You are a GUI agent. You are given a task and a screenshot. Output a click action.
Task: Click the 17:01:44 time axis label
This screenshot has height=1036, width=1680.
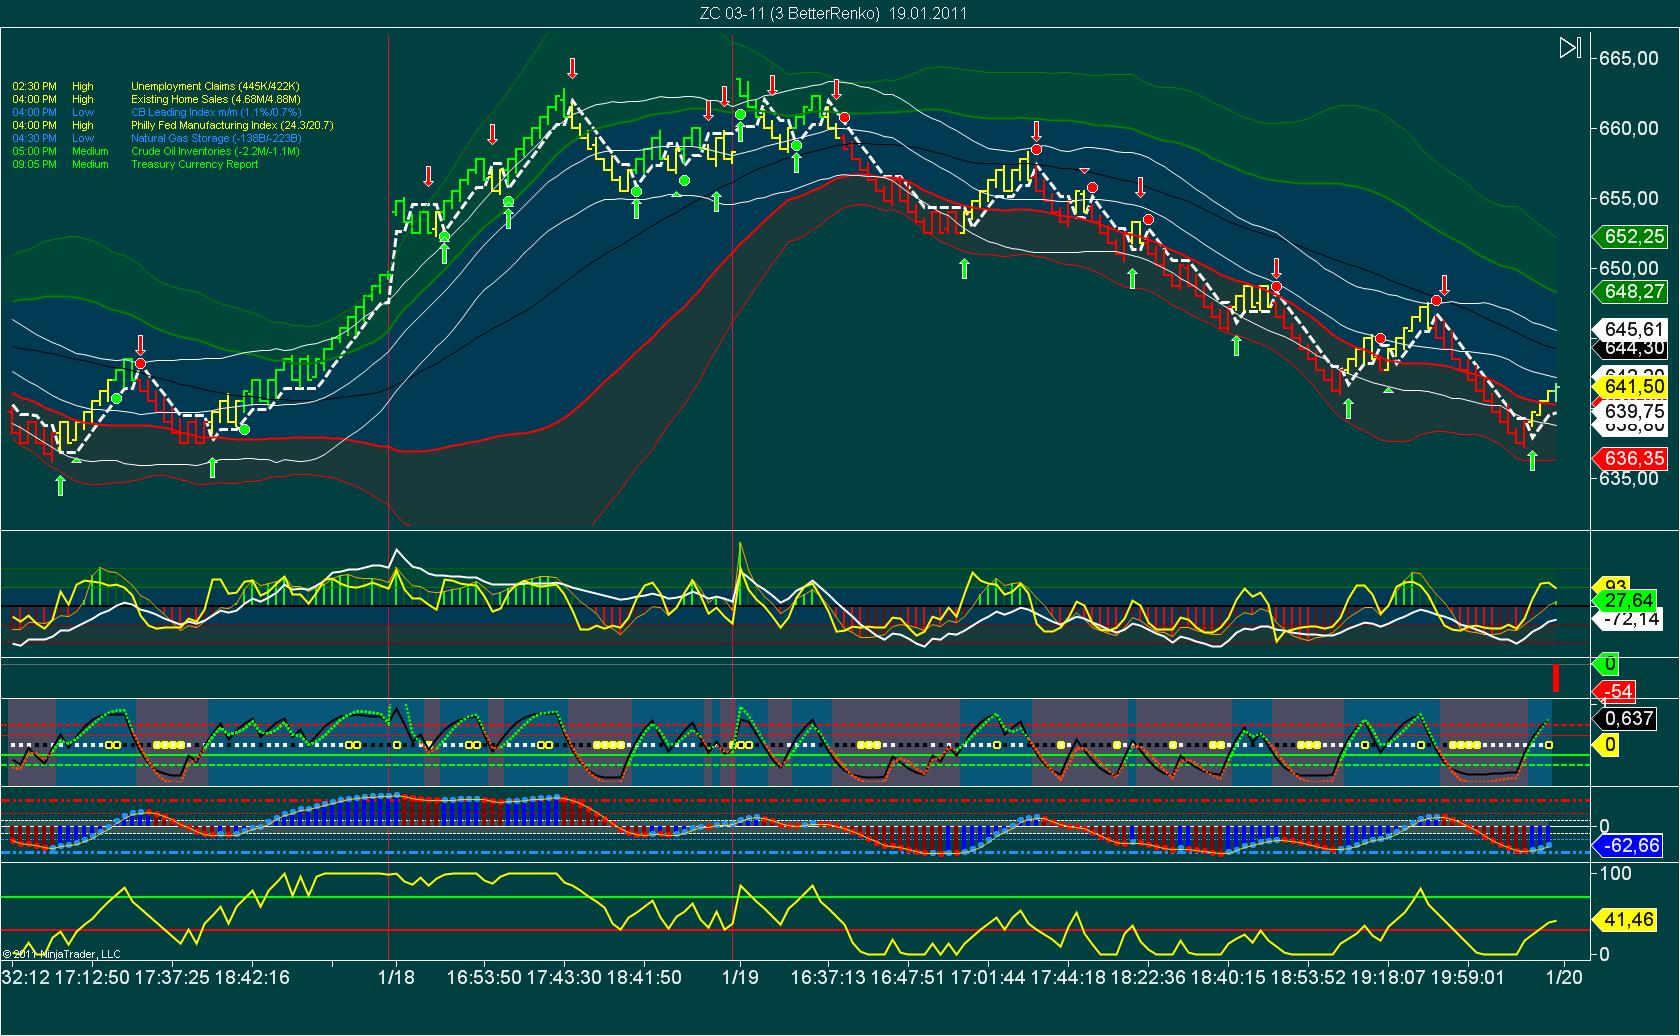pyautogui.click(x=987, y=977)
